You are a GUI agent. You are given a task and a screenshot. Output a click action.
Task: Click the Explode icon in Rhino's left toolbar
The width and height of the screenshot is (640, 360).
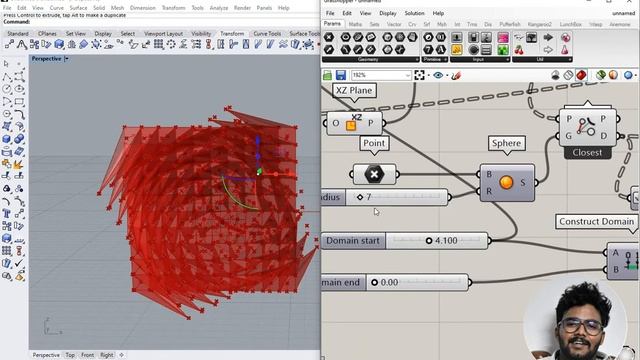coord(18,164)
